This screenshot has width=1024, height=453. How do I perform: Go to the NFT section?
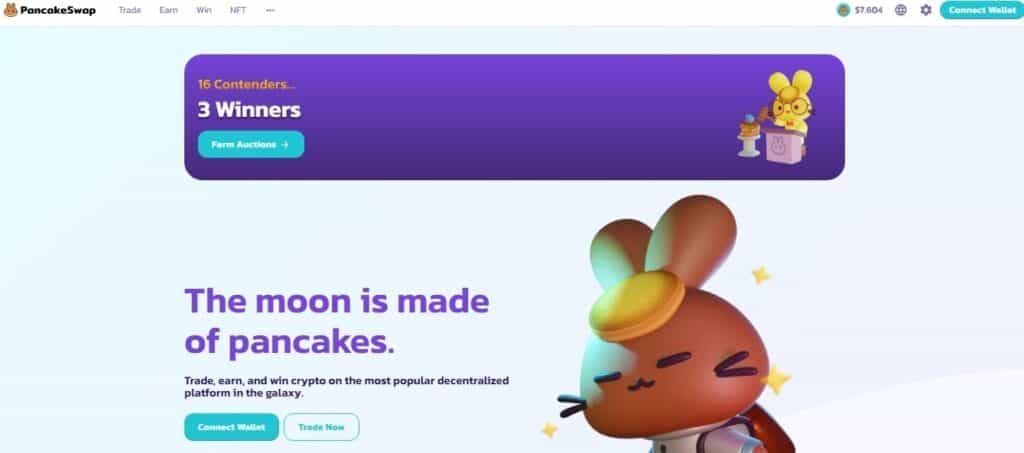click(x=238, y=10)
